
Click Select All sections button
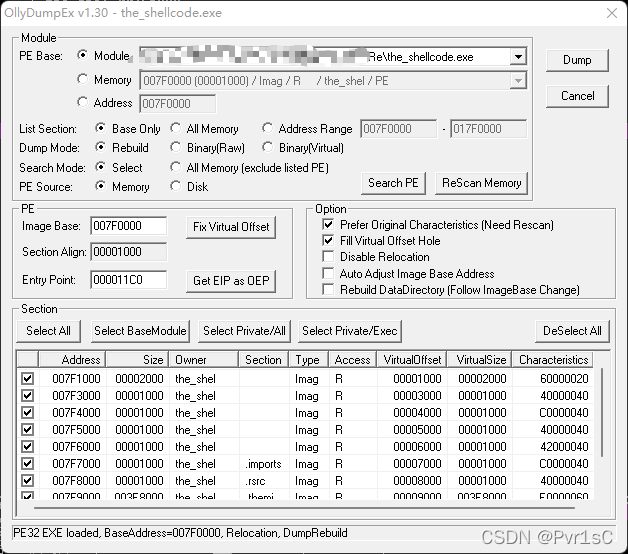48,331
